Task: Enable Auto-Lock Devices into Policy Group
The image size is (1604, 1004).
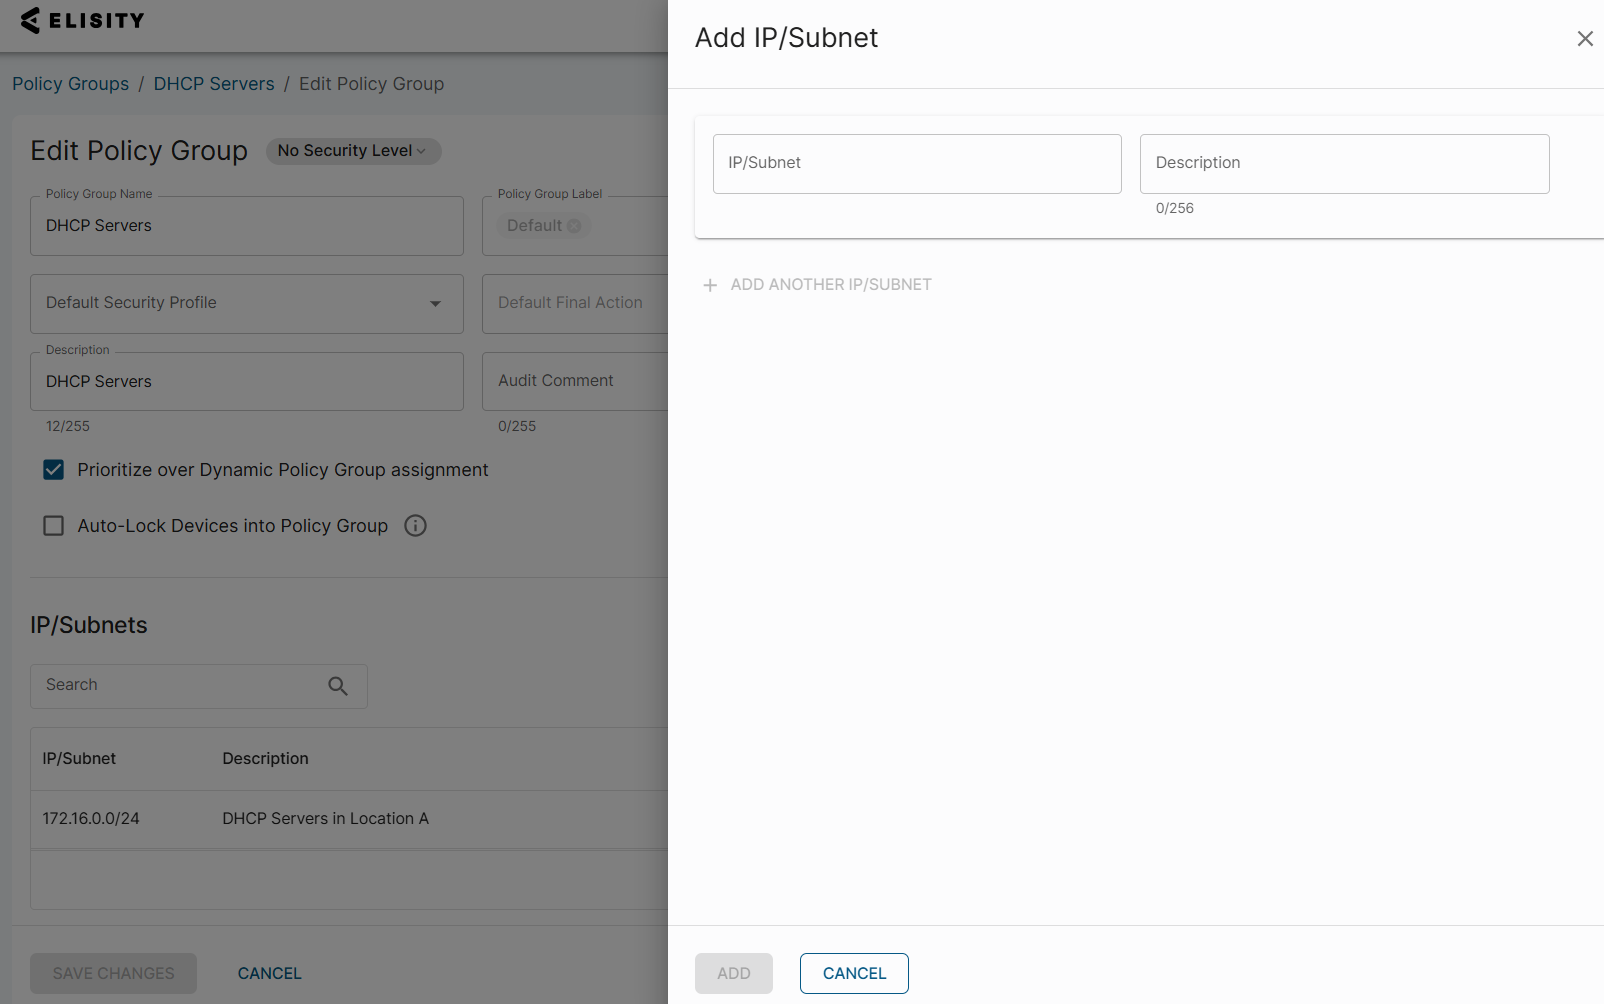Action: 54,526
